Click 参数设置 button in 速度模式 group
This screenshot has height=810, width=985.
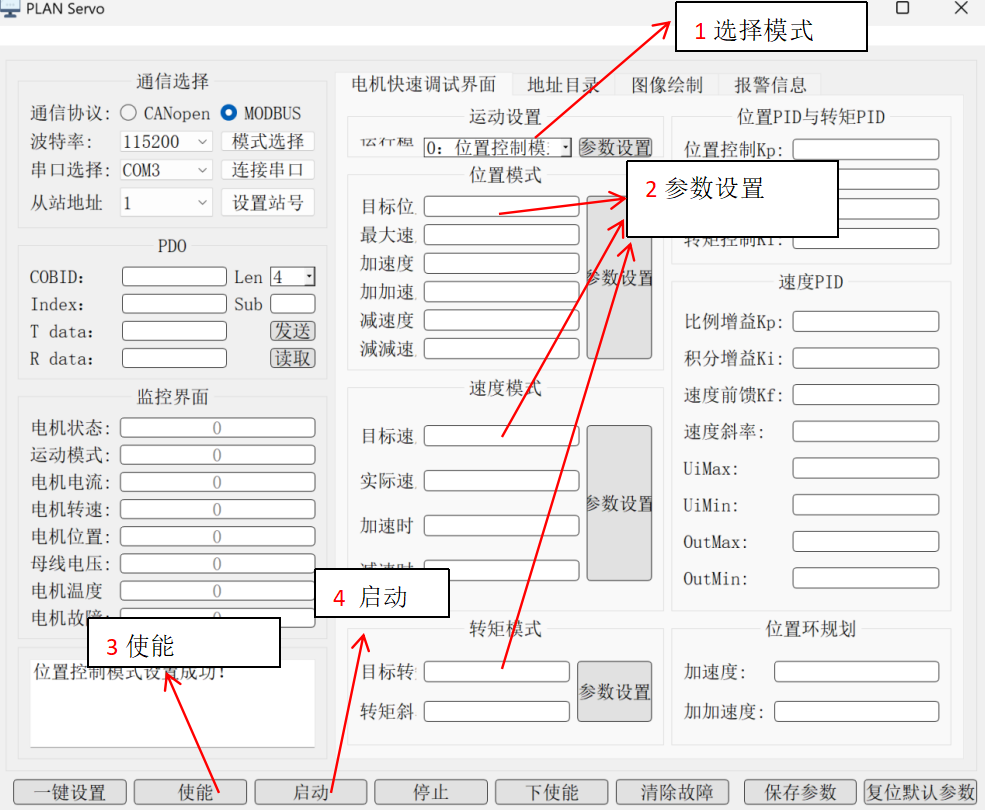point(619,503)
